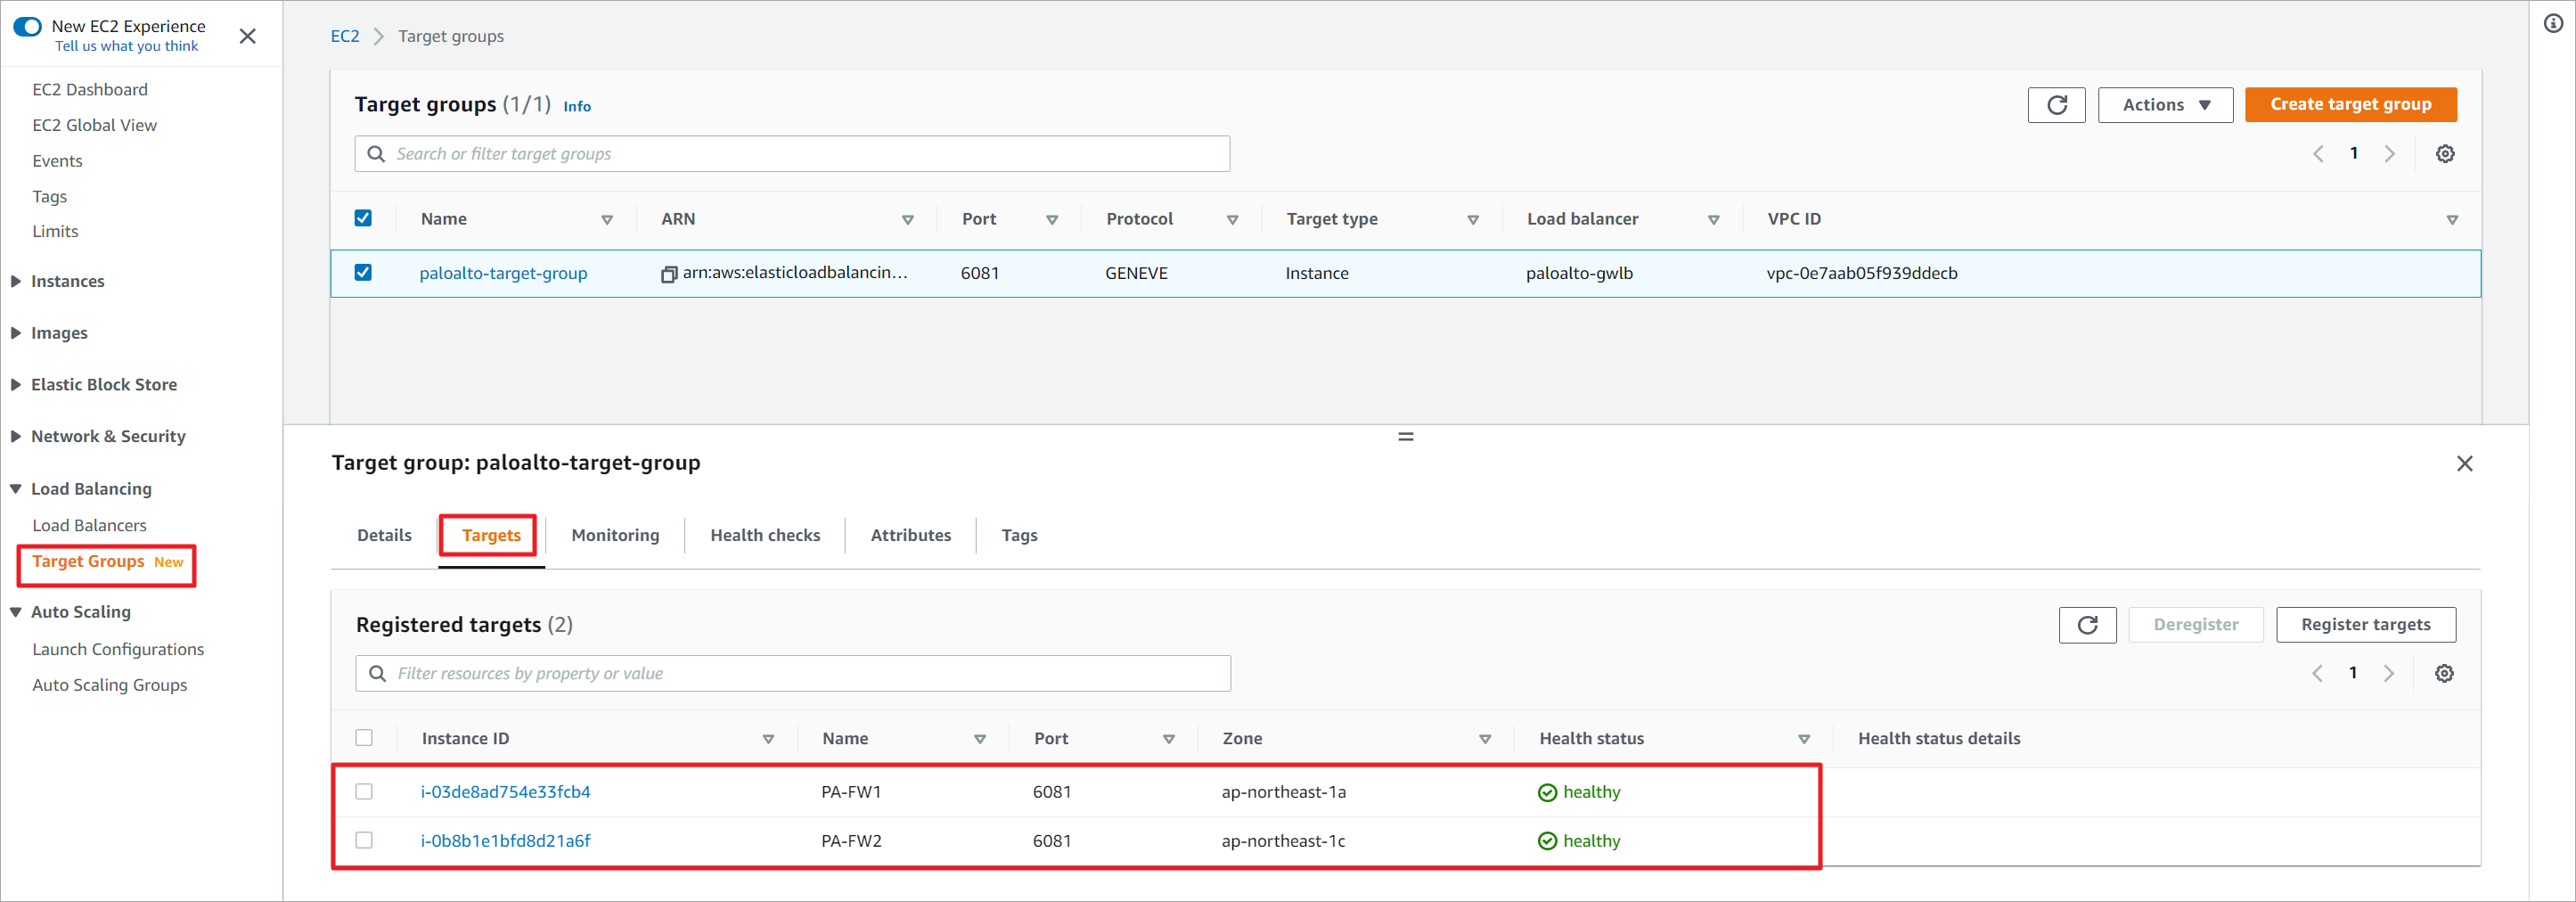Image resolution: width=2576 pixels, height=902 pixels.
Task: Click the EC2 breadcrumb link
Action: [345, 36]
